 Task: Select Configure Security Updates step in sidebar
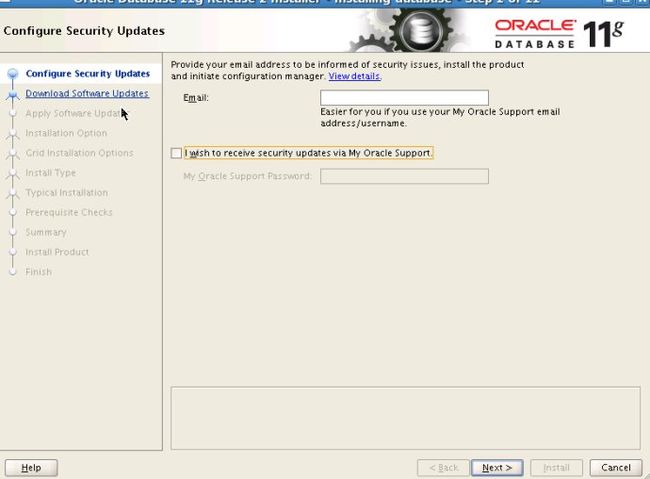pyautogui.click(x=87, y=73)
